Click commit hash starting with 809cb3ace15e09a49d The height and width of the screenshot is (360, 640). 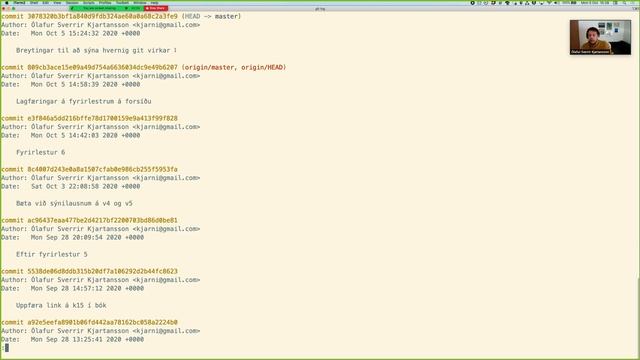click(102, 67)
